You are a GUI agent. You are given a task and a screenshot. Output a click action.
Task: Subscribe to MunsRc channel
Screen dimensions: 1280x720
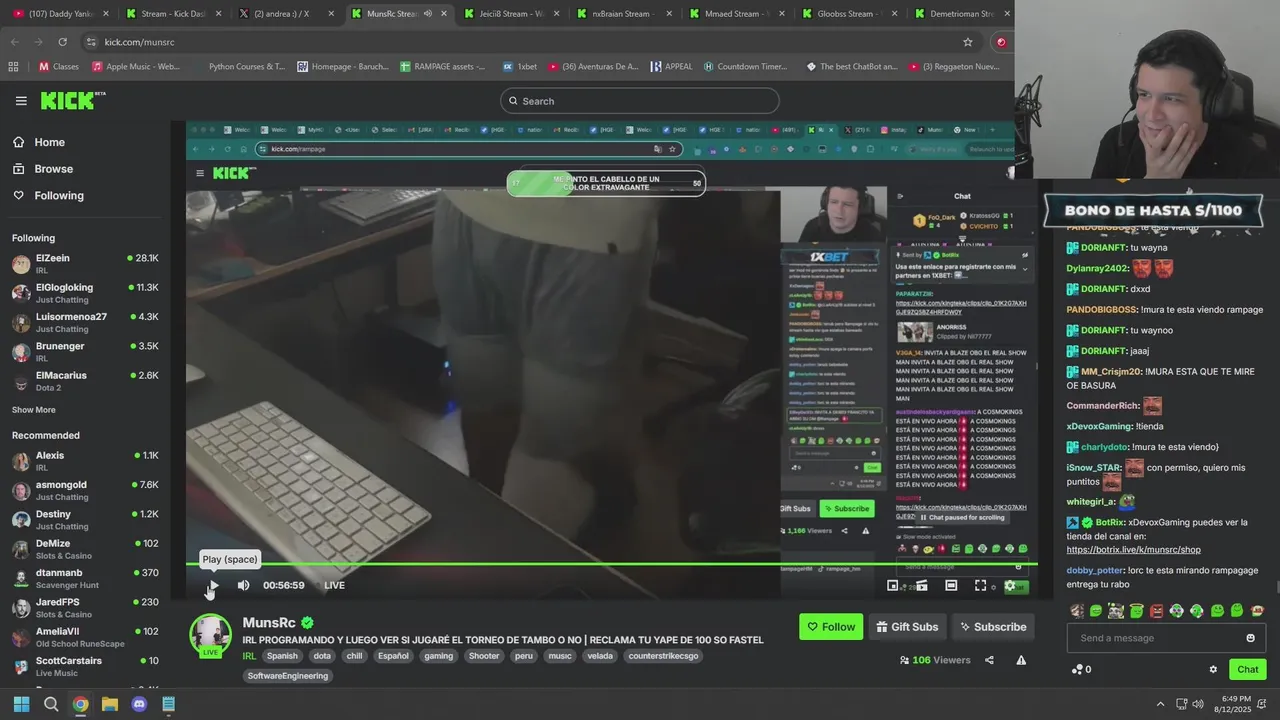(993, 627)
